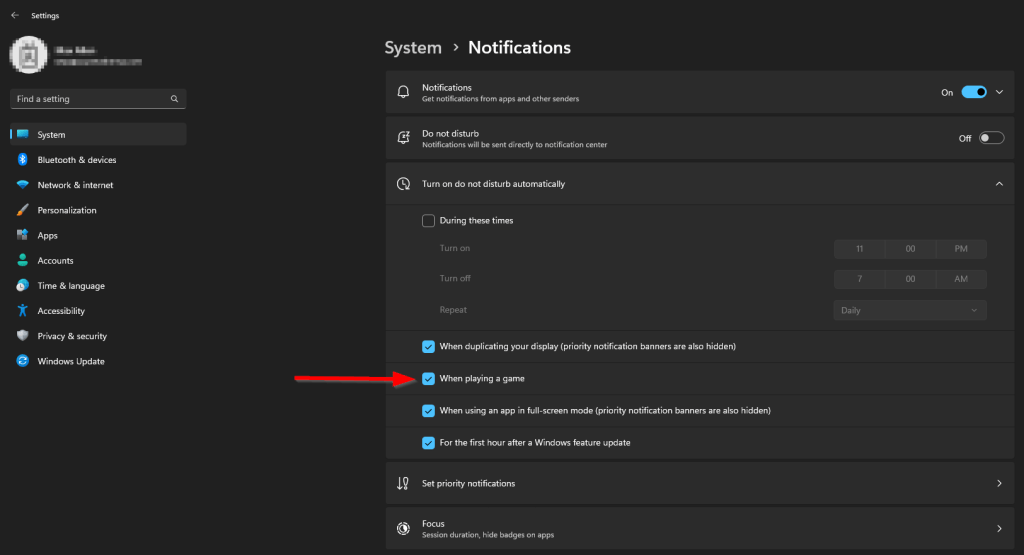
Task: Click the Bluetooth & devices icon
Action: (22, 160)
